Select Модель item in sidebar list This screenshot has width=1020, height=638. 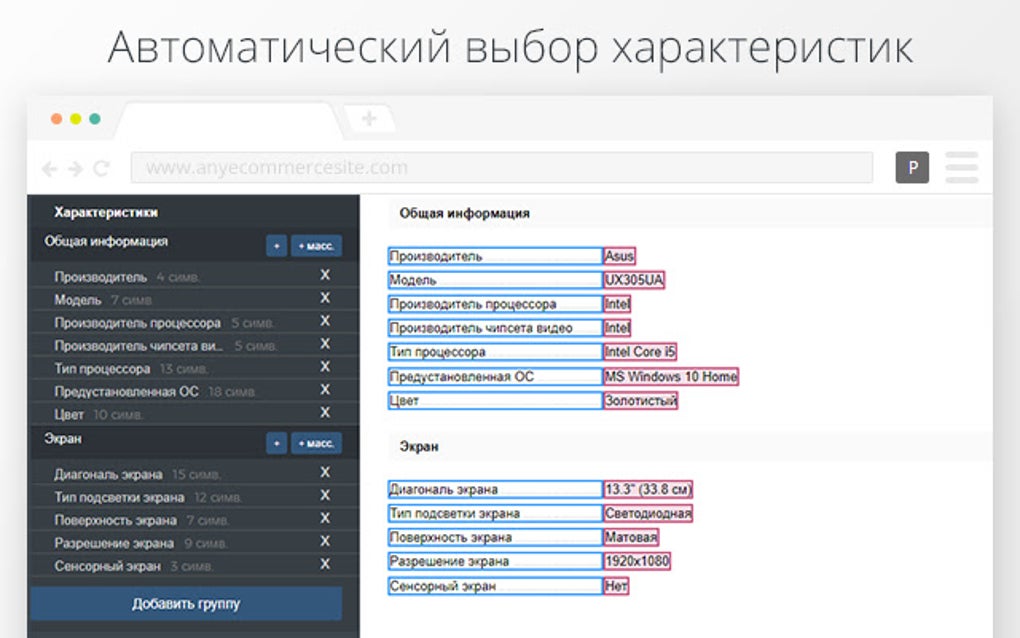pos(78,300)
